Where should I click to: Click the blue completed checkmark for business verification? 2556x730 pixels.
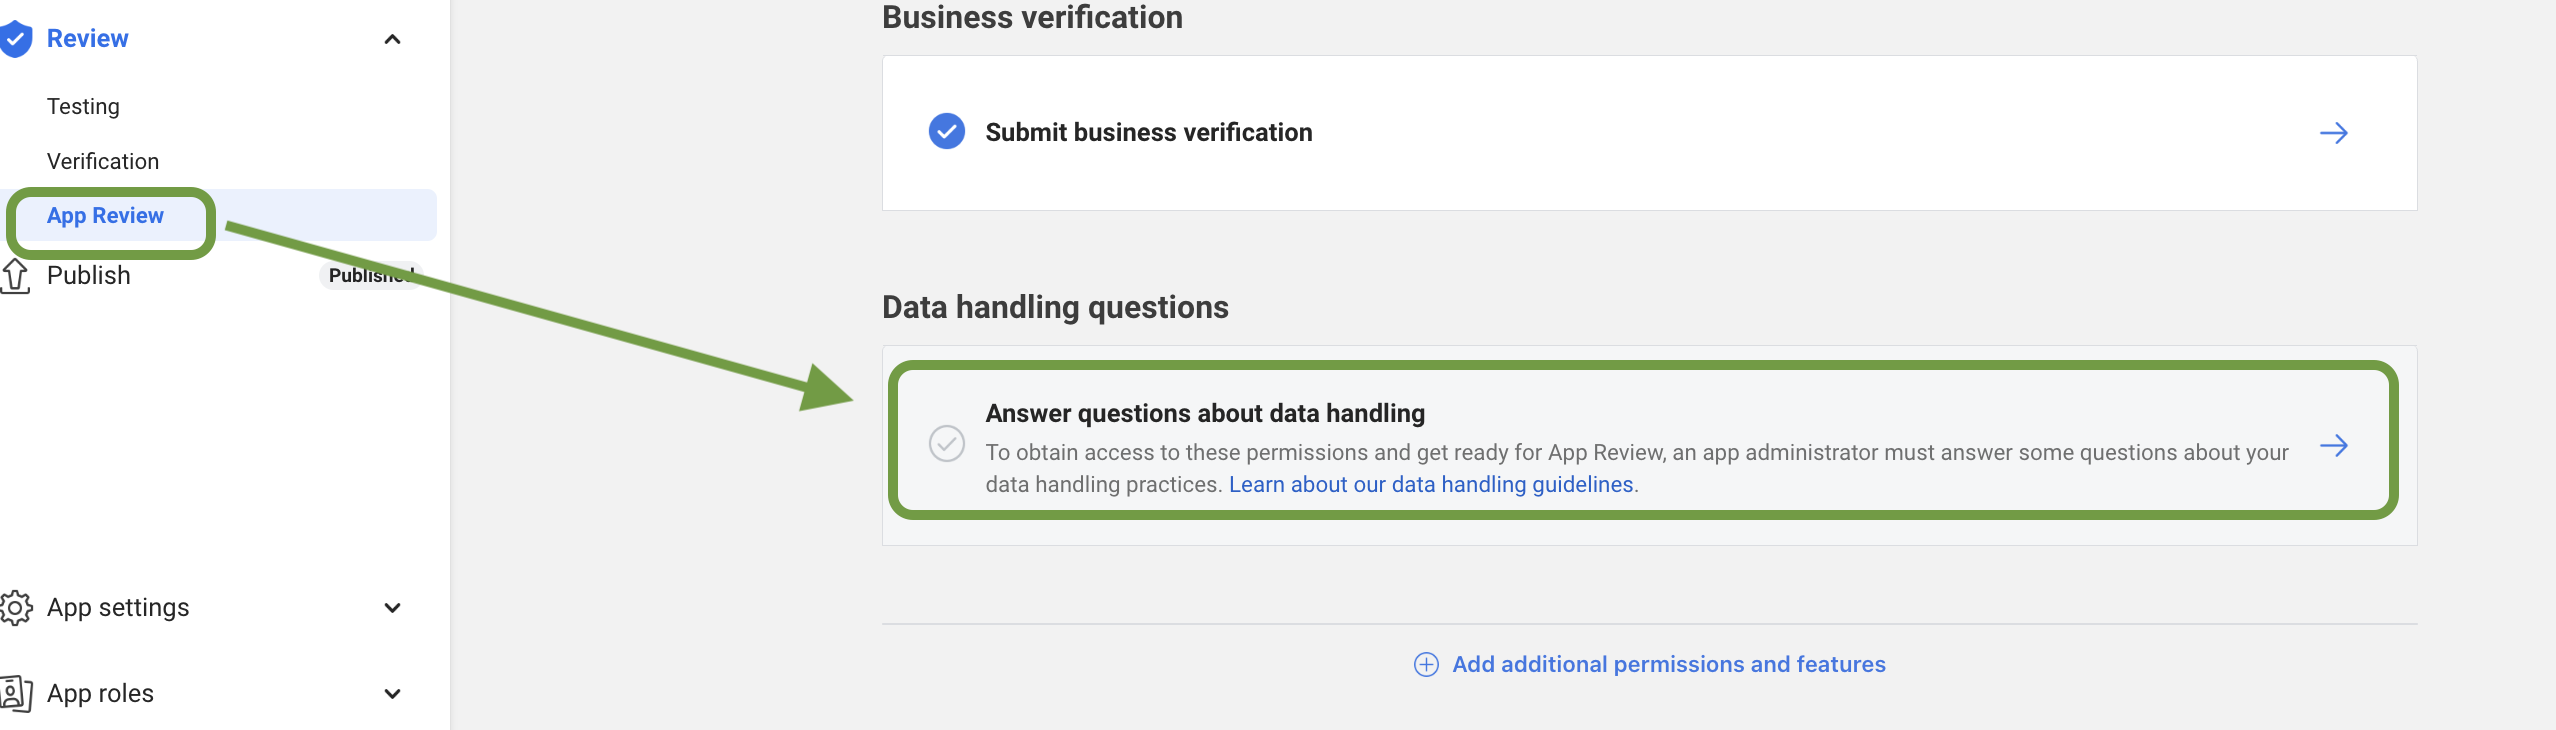point(946,131)
